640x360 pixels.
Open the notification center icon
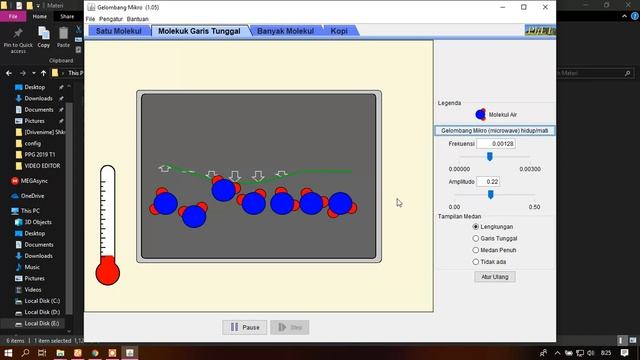624,353
